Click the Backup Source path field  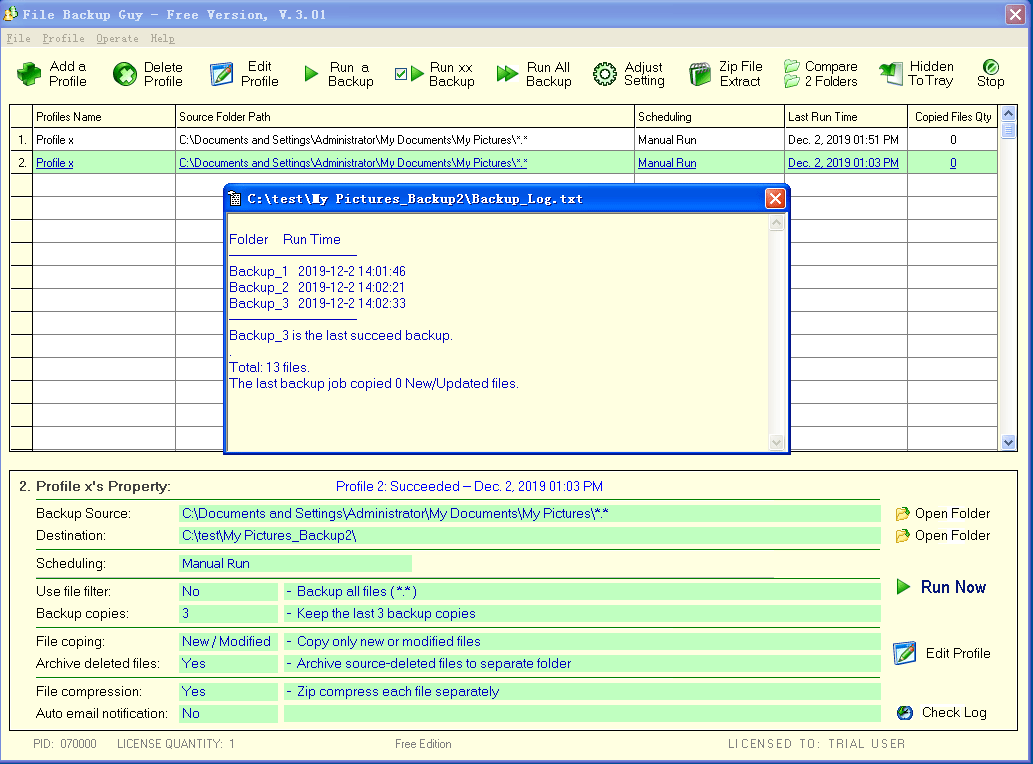(530, 513)
